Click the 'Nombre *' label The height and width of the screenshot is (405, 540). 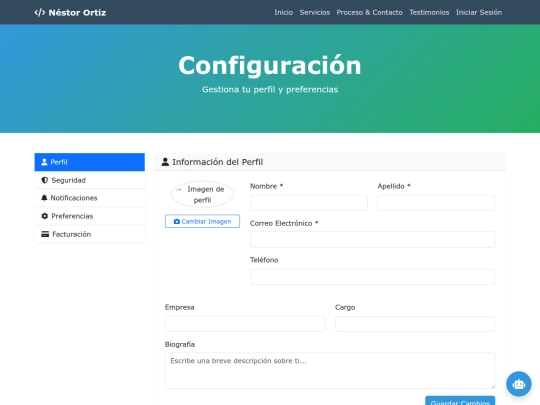[x=267, y=186]
